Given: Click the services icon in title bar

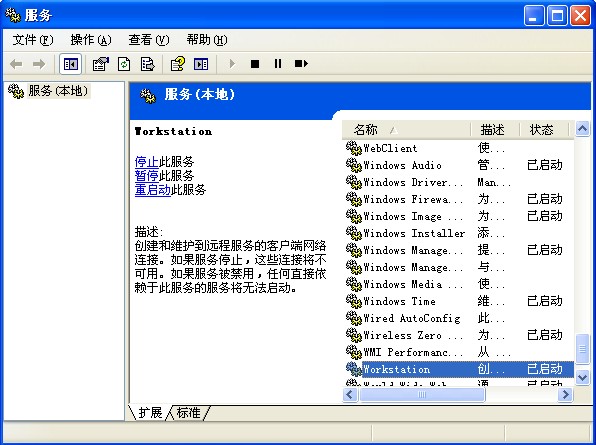Looking at the screenshot, I should coord(13,15).
